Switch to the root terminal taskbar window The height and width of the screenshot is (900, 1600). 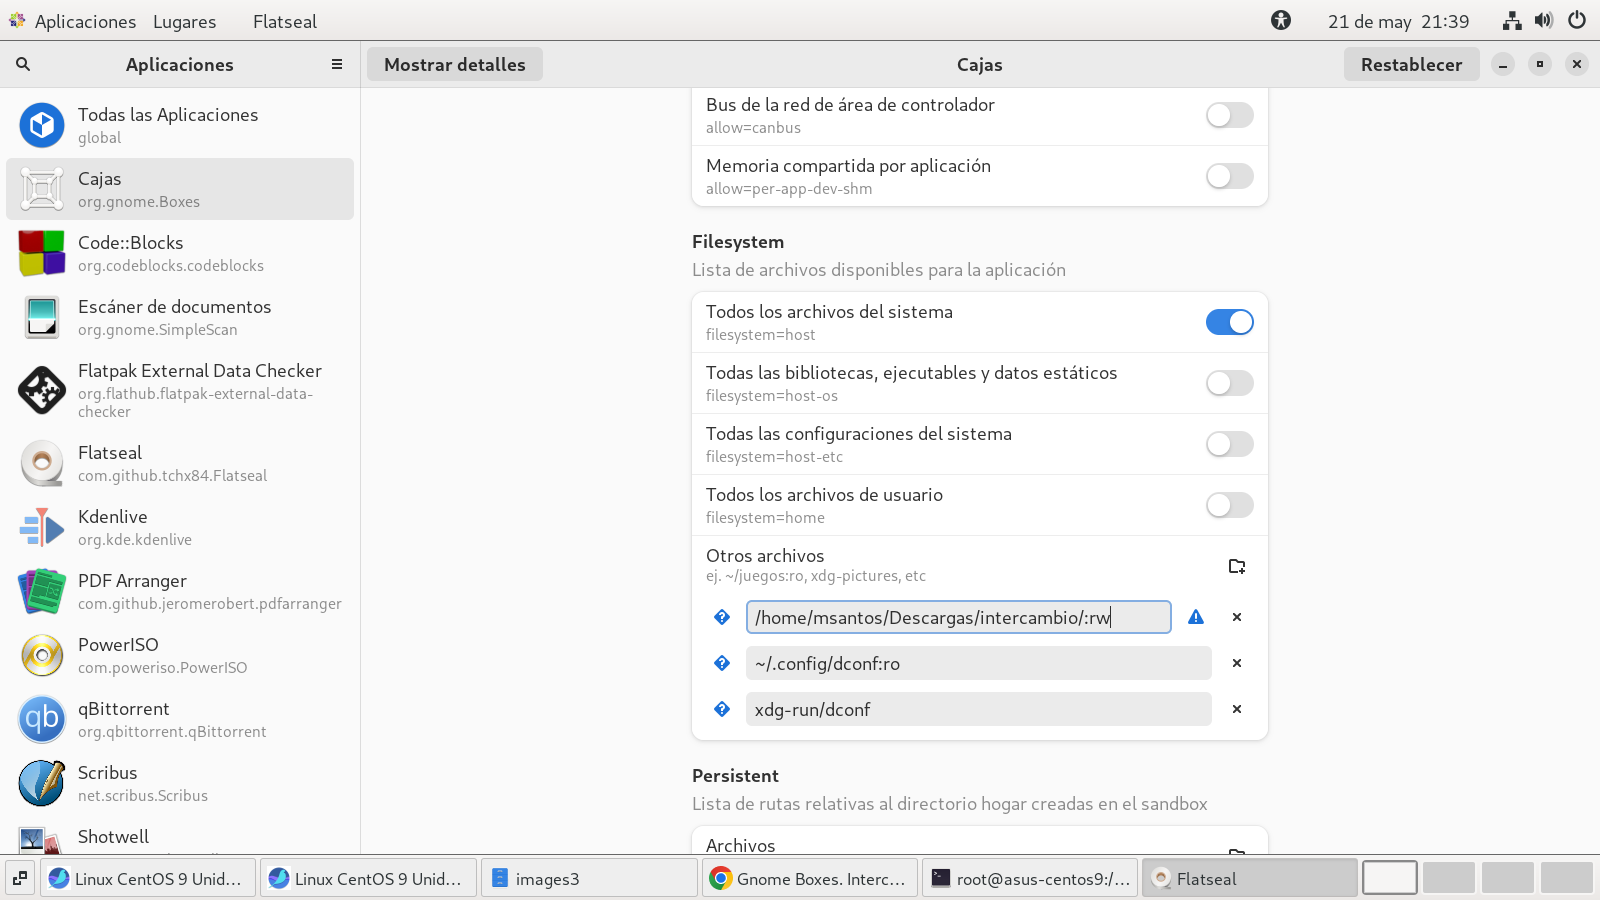[x=1030, y=878]
